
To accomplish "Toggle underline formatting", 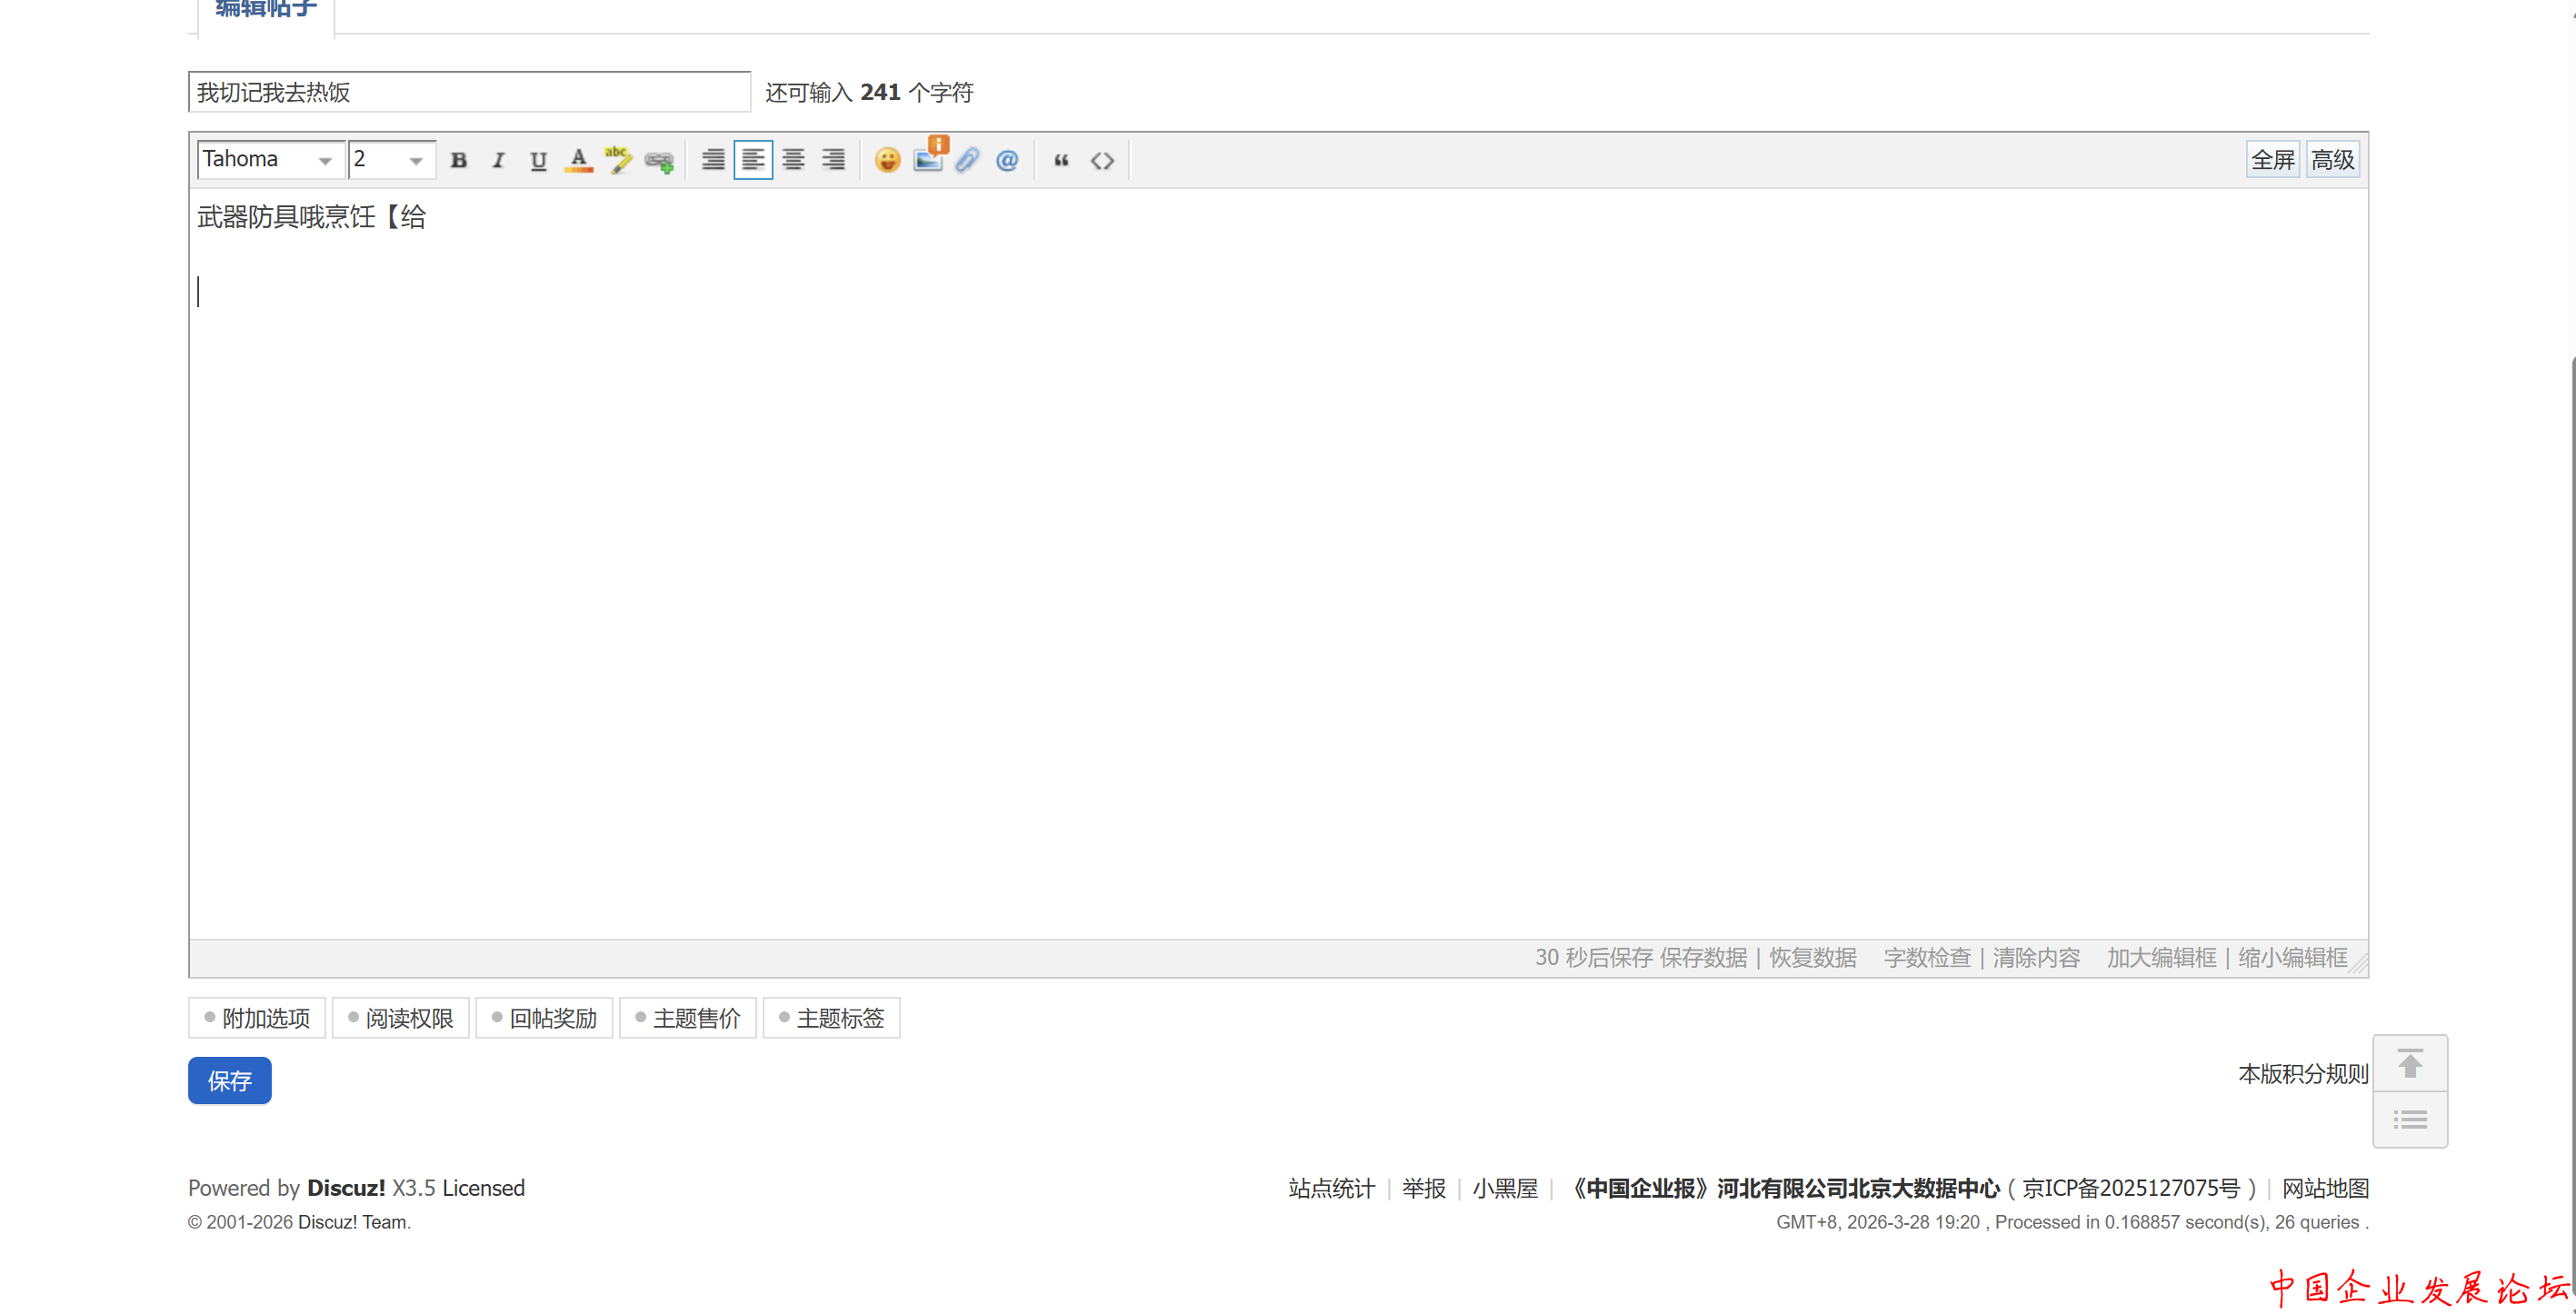I will coord(538,160).
